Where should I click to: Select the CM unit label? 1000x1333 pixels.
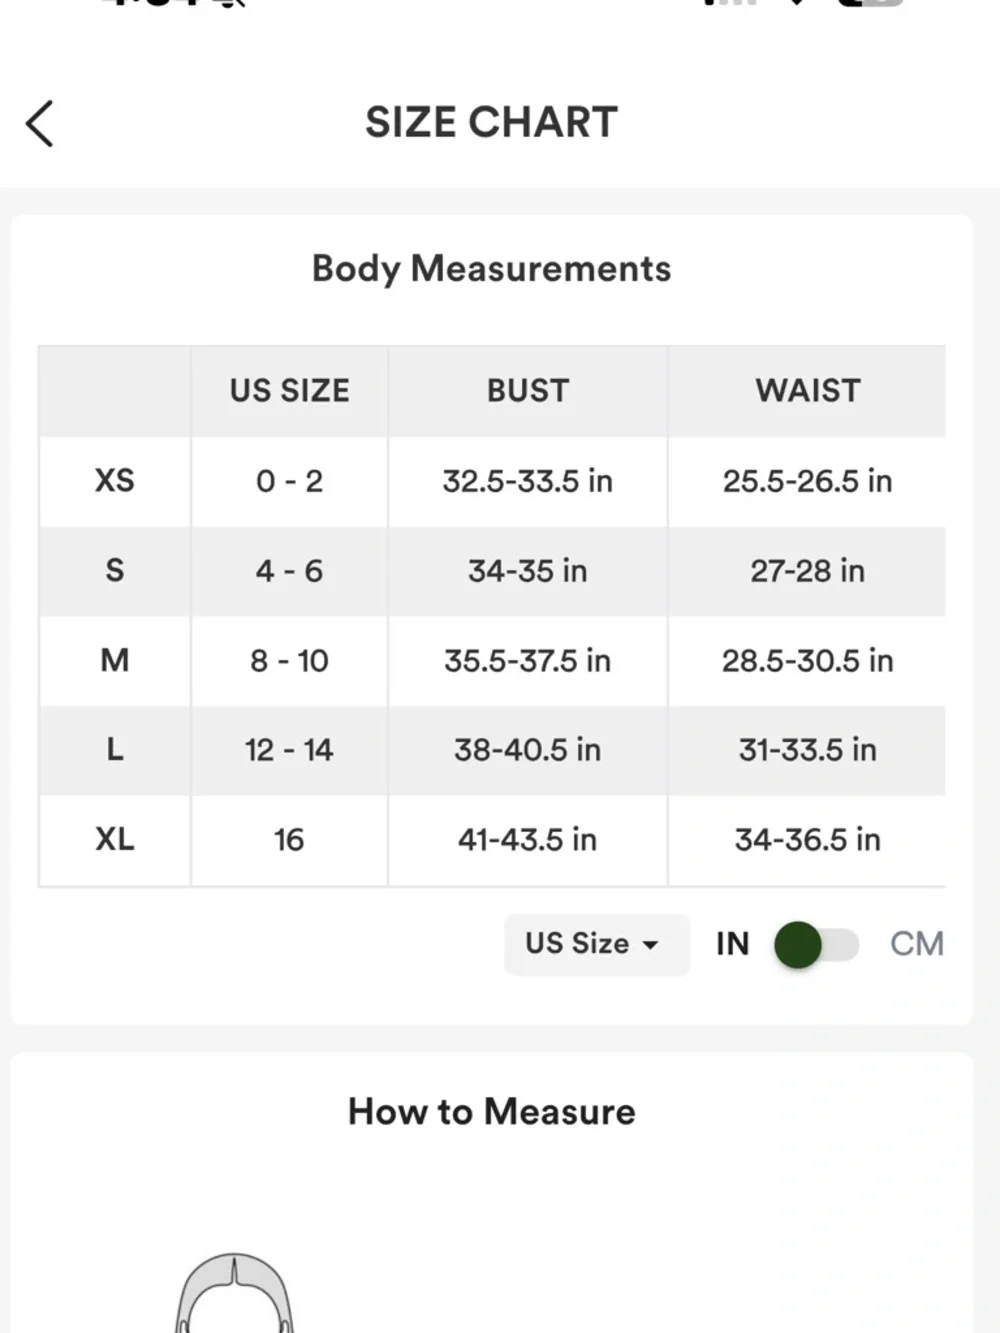pos(916,944)
